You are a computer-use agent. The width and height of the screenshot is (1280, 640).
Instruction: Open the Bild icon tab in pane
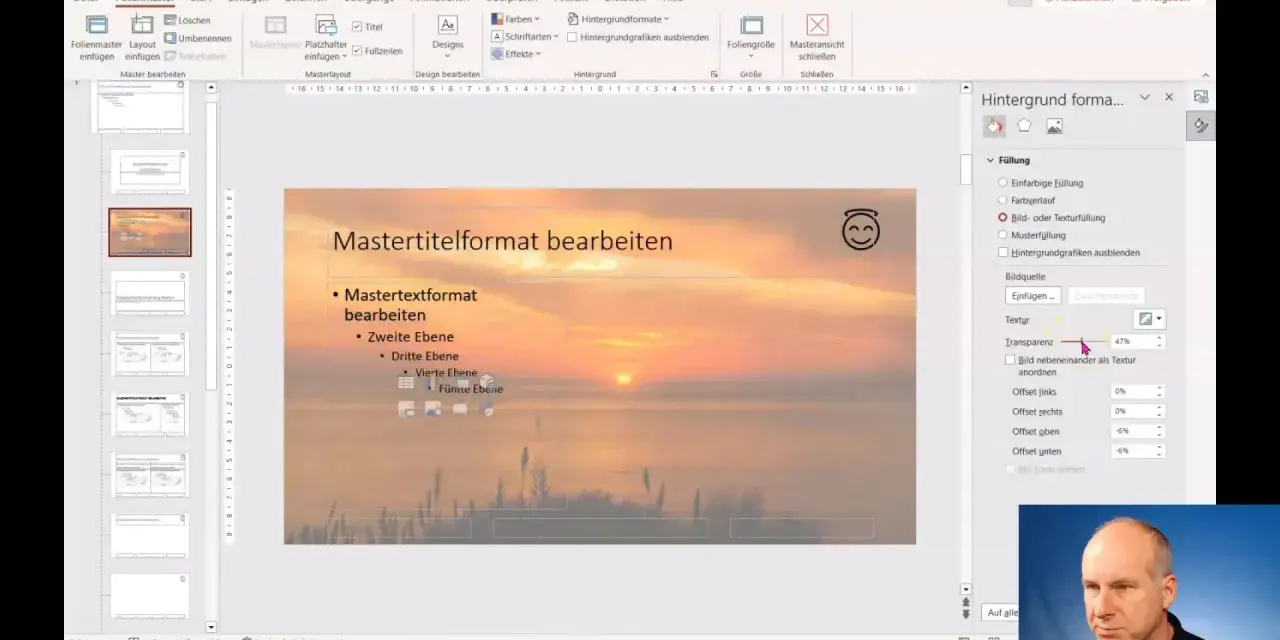[x=1054, y=126]
